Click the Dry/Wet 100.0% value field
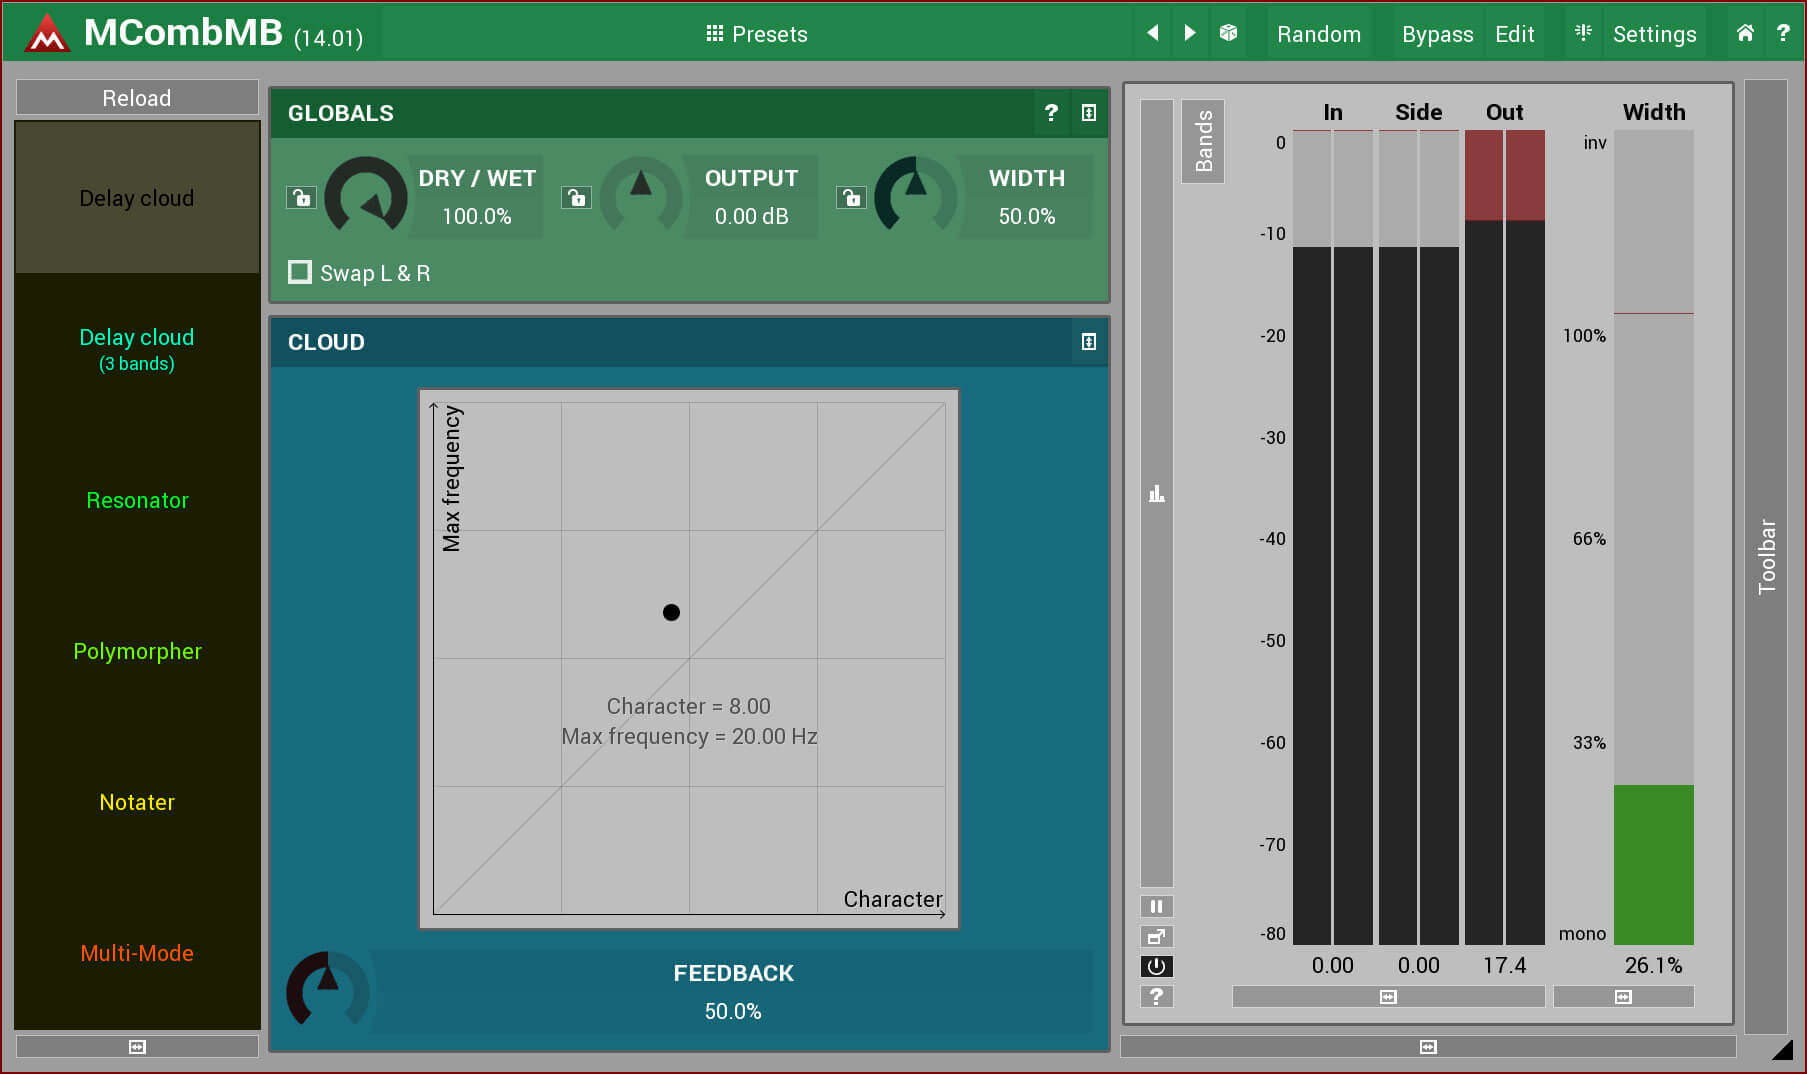1807x1074 pixels. pos(477,216)
